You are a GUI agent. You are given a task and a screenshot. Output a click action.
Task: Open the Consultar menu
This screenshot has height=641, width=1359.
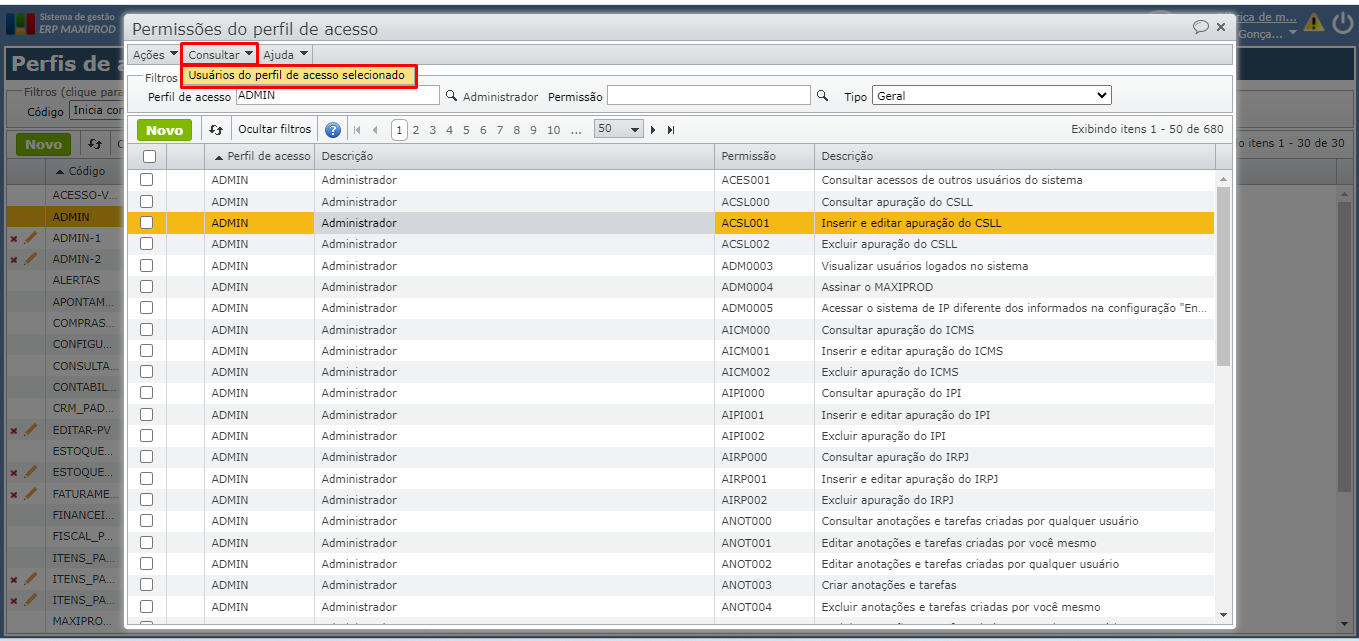pyautogui.click(x=220, y=54)
